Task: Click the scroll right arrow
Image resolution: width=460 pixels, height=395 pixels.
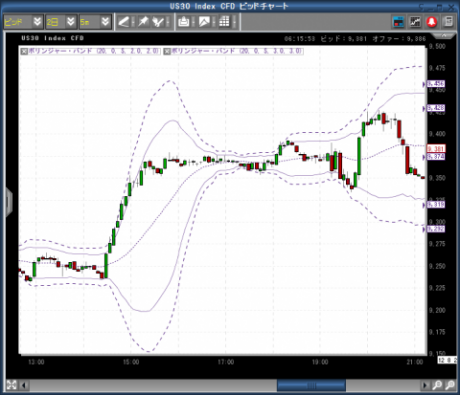Action: pyautogui.click(x=425, y=386)
